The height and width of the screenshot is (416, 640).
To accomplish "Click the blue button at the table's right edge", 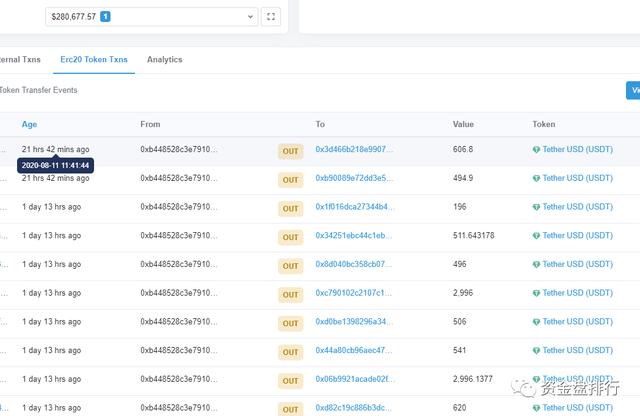I will 632,90.
